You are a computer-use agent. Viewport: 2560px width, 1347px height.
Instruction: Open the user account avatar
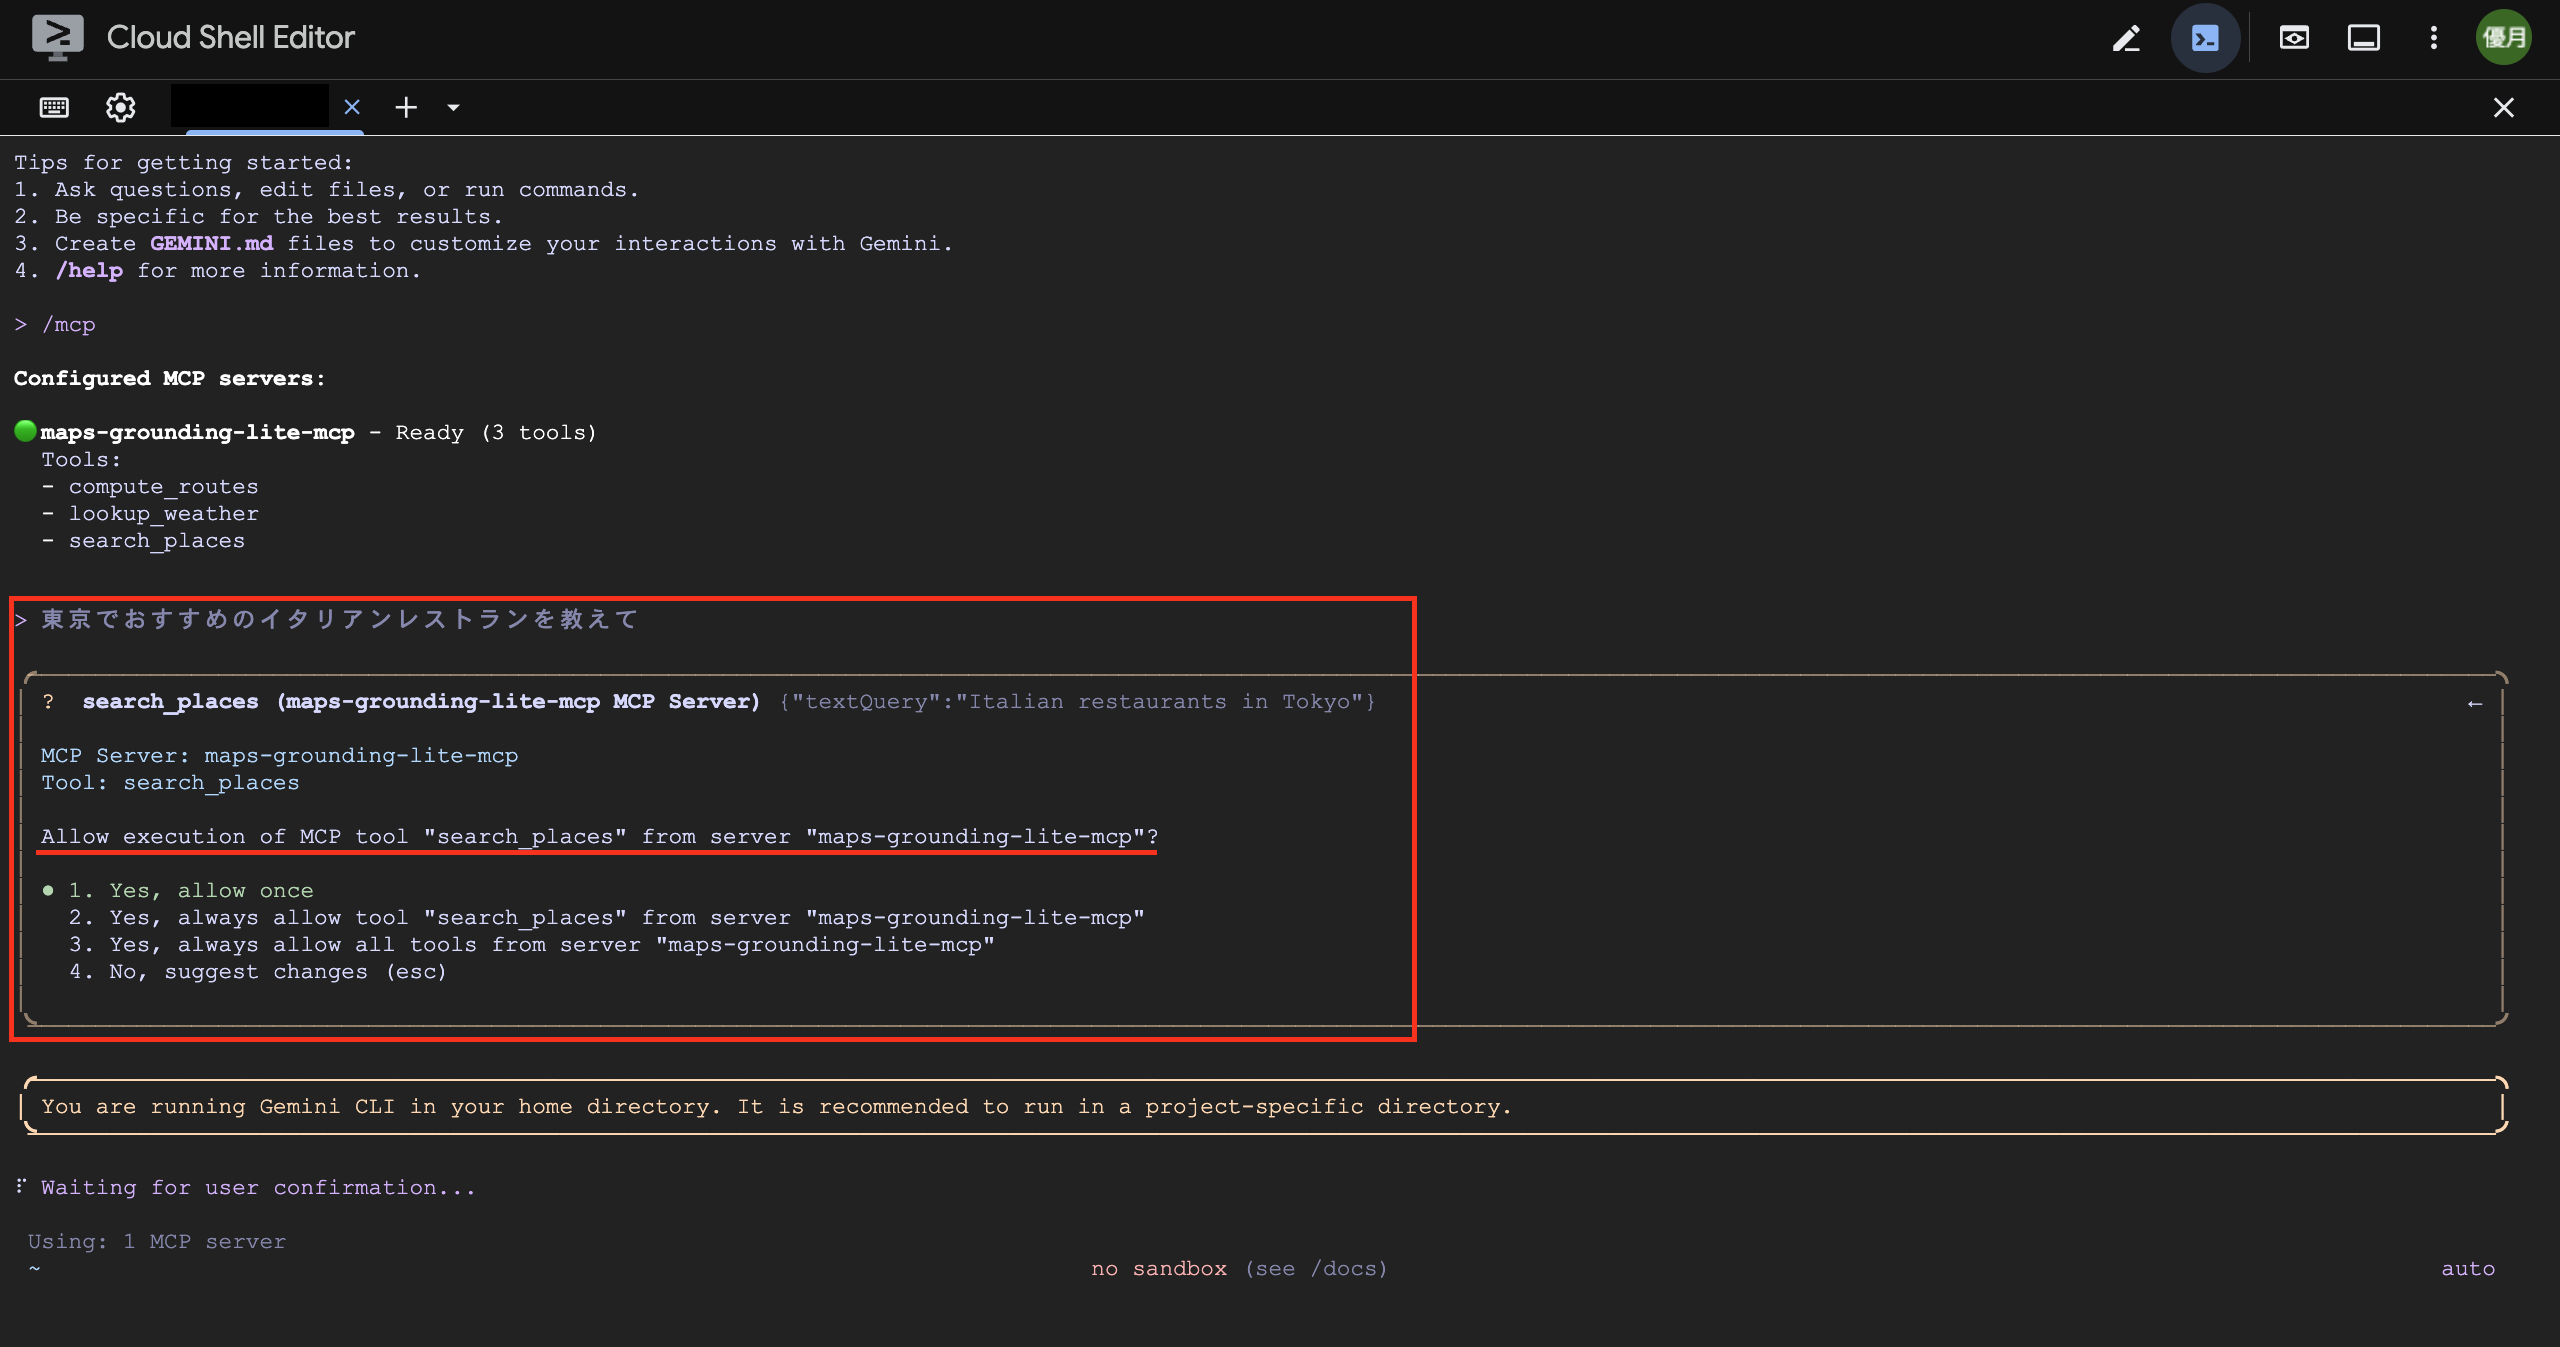[x=2503, y=38]
